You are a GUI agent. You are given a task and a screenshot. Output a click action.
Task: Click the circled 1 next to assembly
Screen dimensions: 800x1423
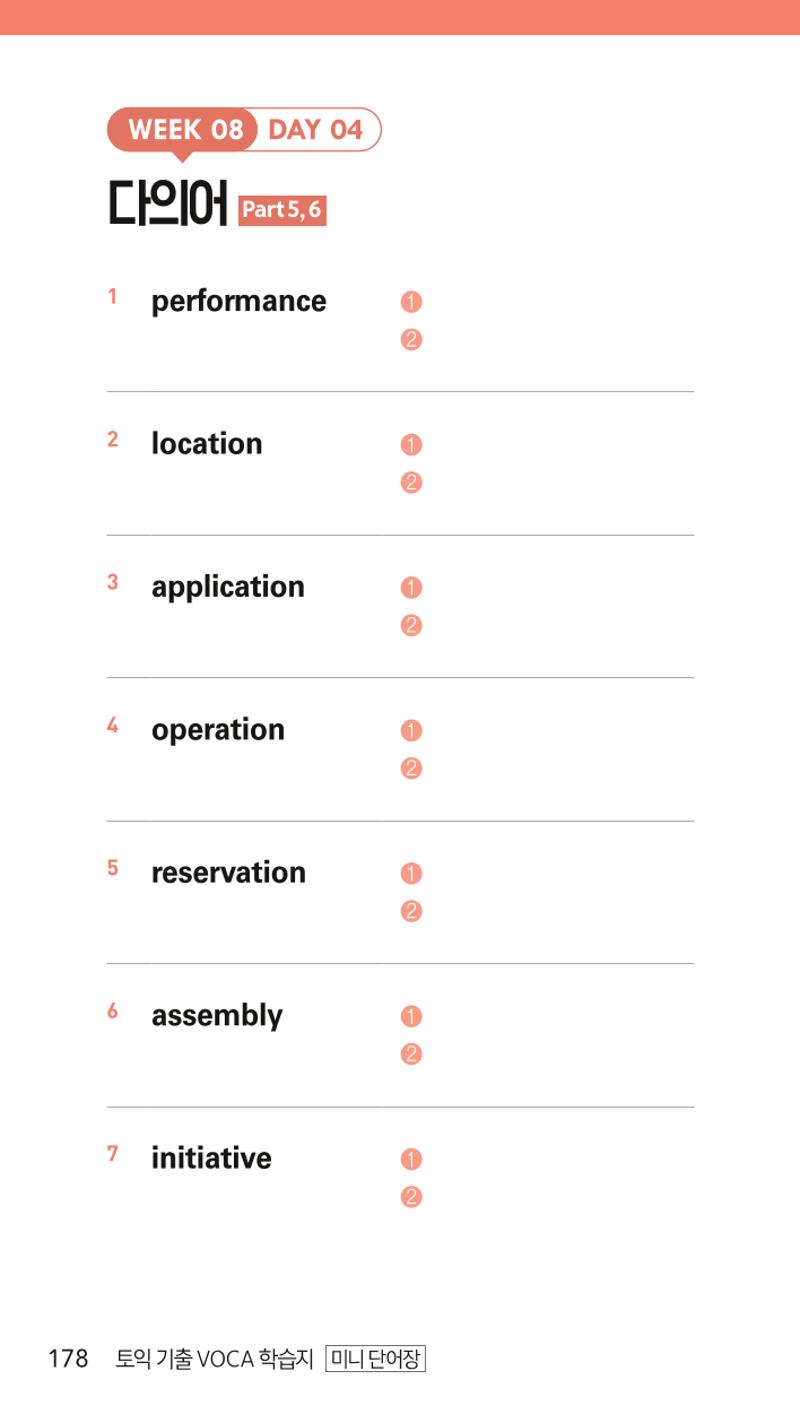pyautogui.click(x=411, y=1017)
